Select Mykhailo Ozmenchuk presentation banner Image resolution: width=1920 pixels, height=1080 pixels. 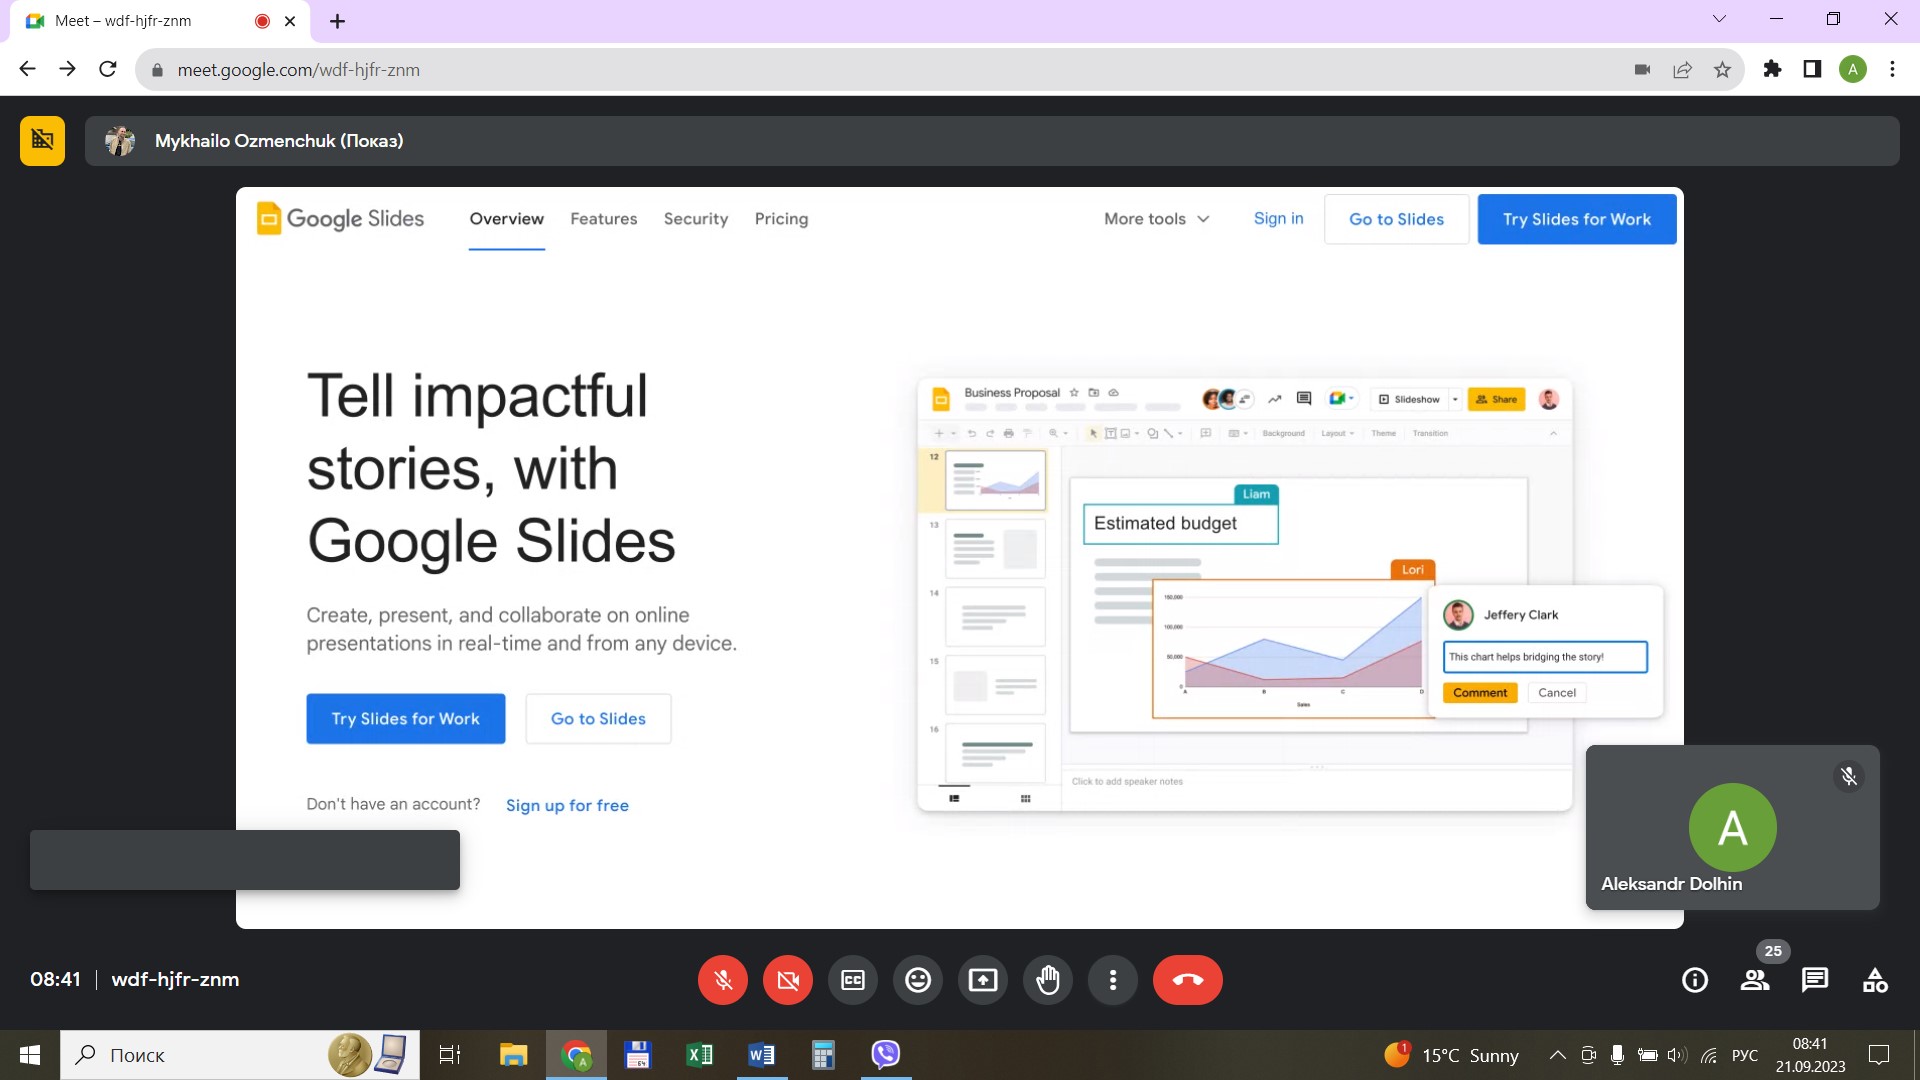pos(992,141)
